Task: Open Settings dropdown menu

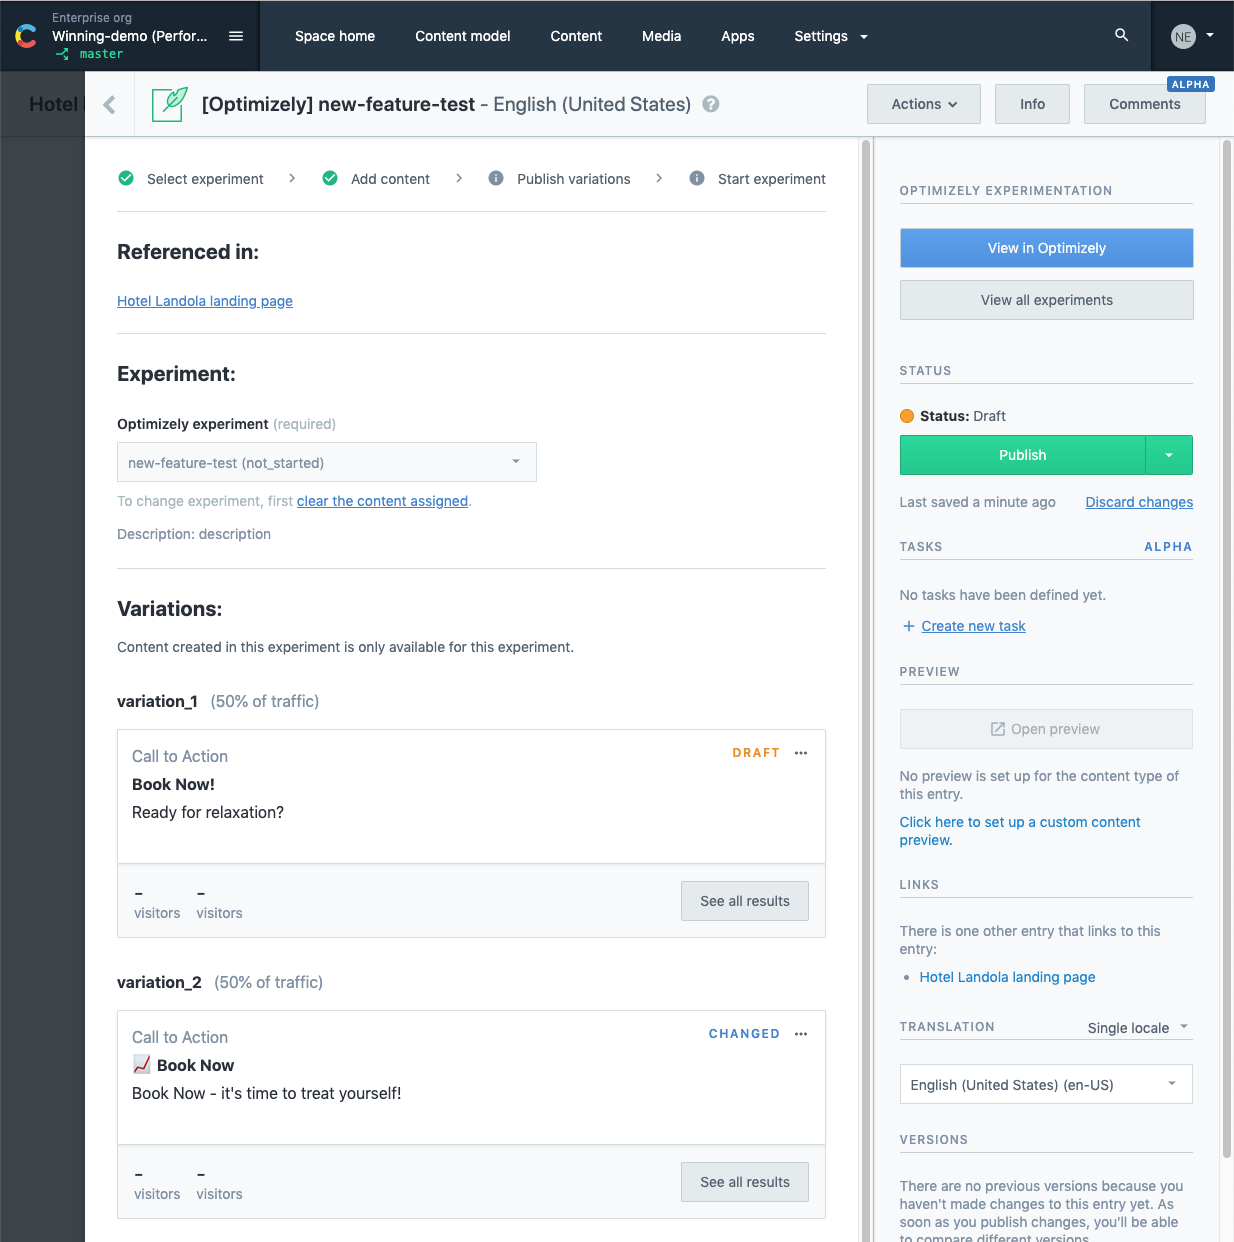Action: (x=831, y=36)
